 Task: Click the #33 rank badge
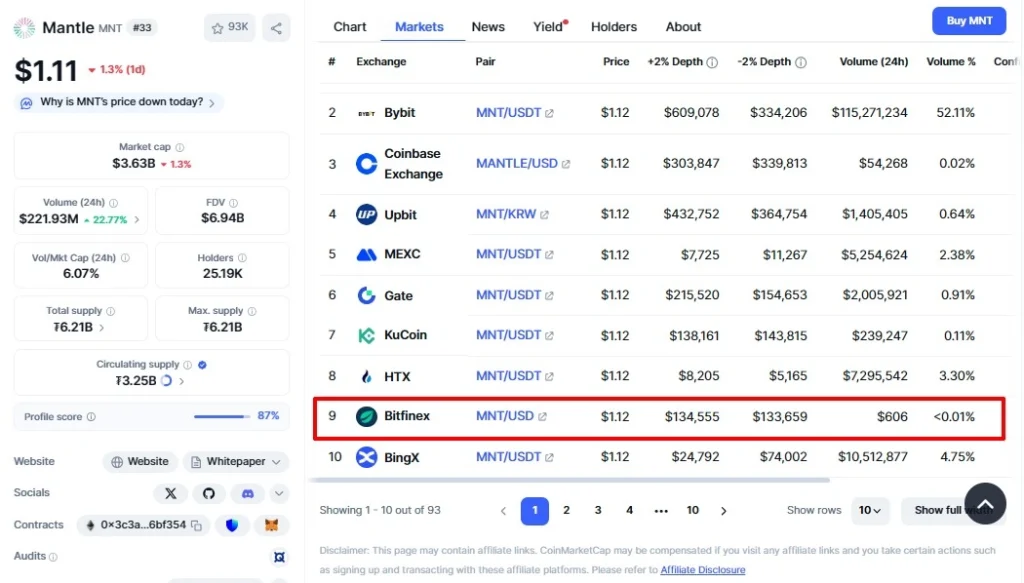point(142,28)
